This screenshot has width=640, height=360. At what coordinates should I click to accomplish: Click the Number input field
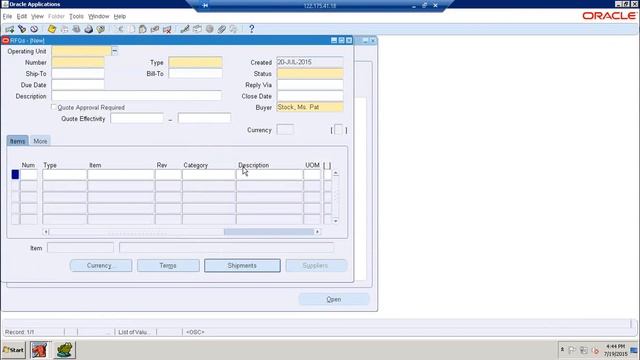tap(78, 62)
